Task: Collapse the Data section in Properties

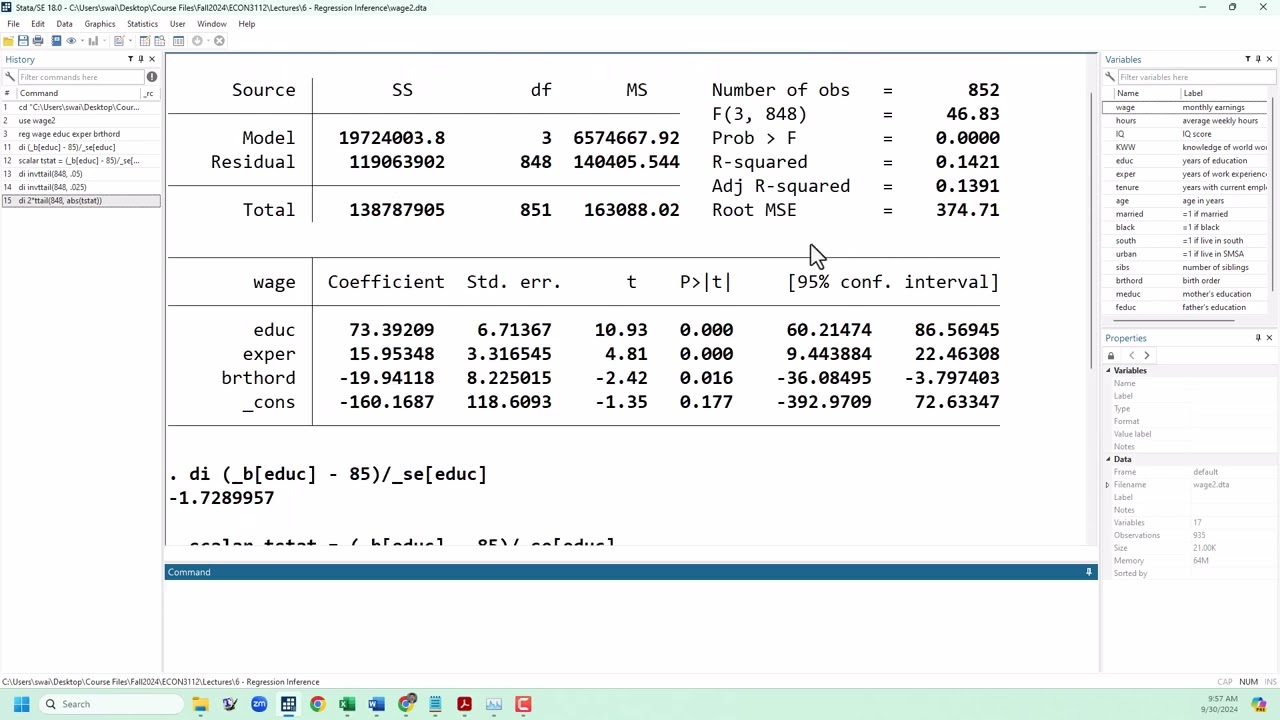Action: click(x=1108, y=459)
